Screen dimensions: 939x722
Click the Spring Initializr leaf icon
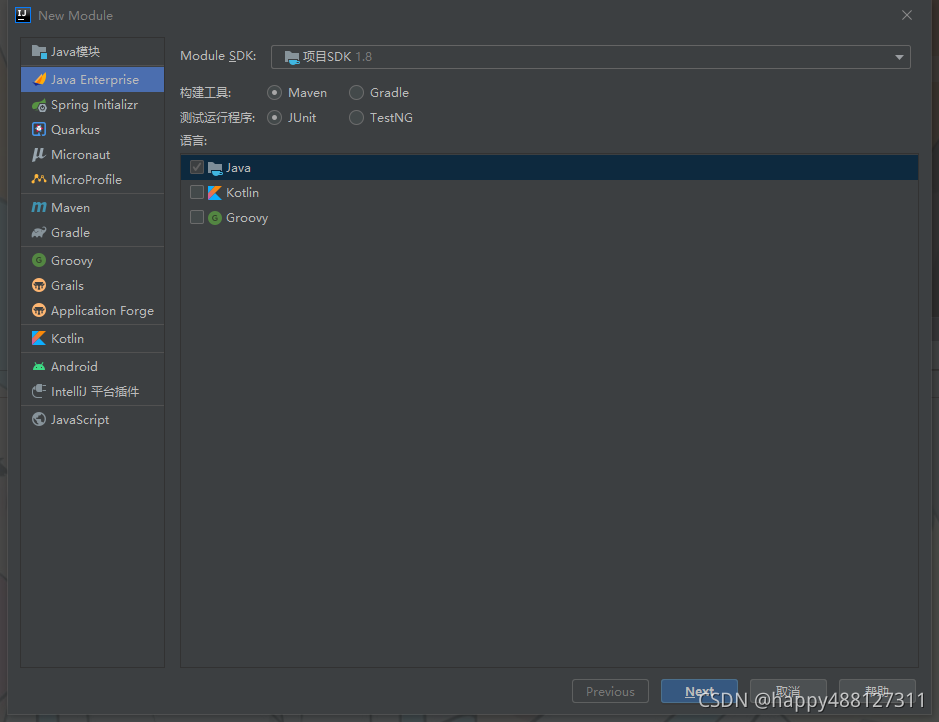(x=39, y=105)
